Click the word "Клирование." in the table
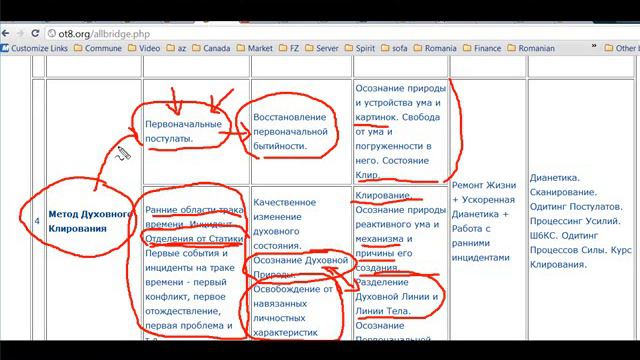The image size is (640, 360). point(383,196)
